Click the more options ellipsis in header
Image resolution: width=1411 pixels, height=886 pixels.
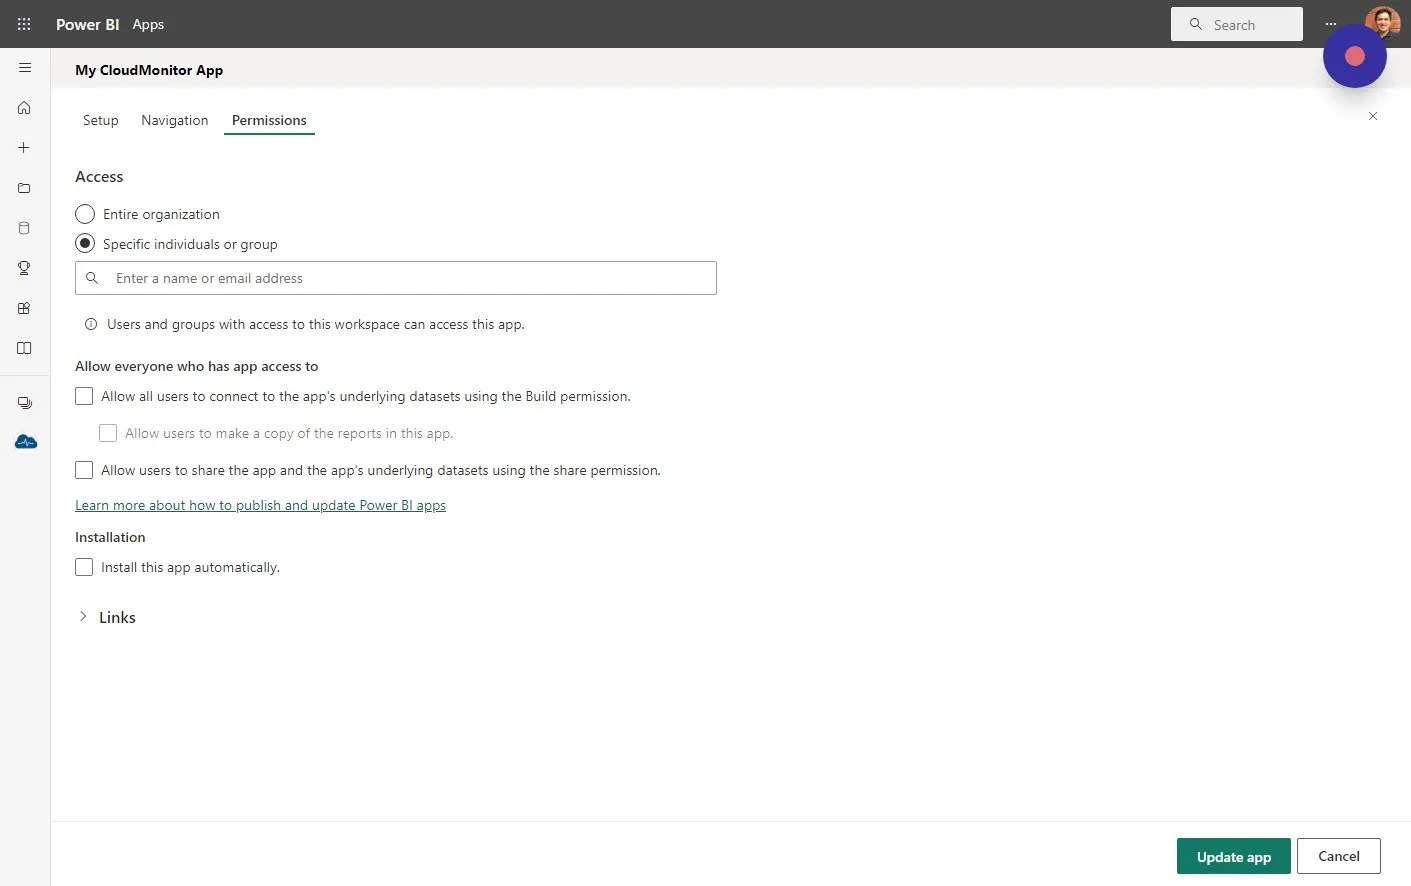coord(1331,24)
